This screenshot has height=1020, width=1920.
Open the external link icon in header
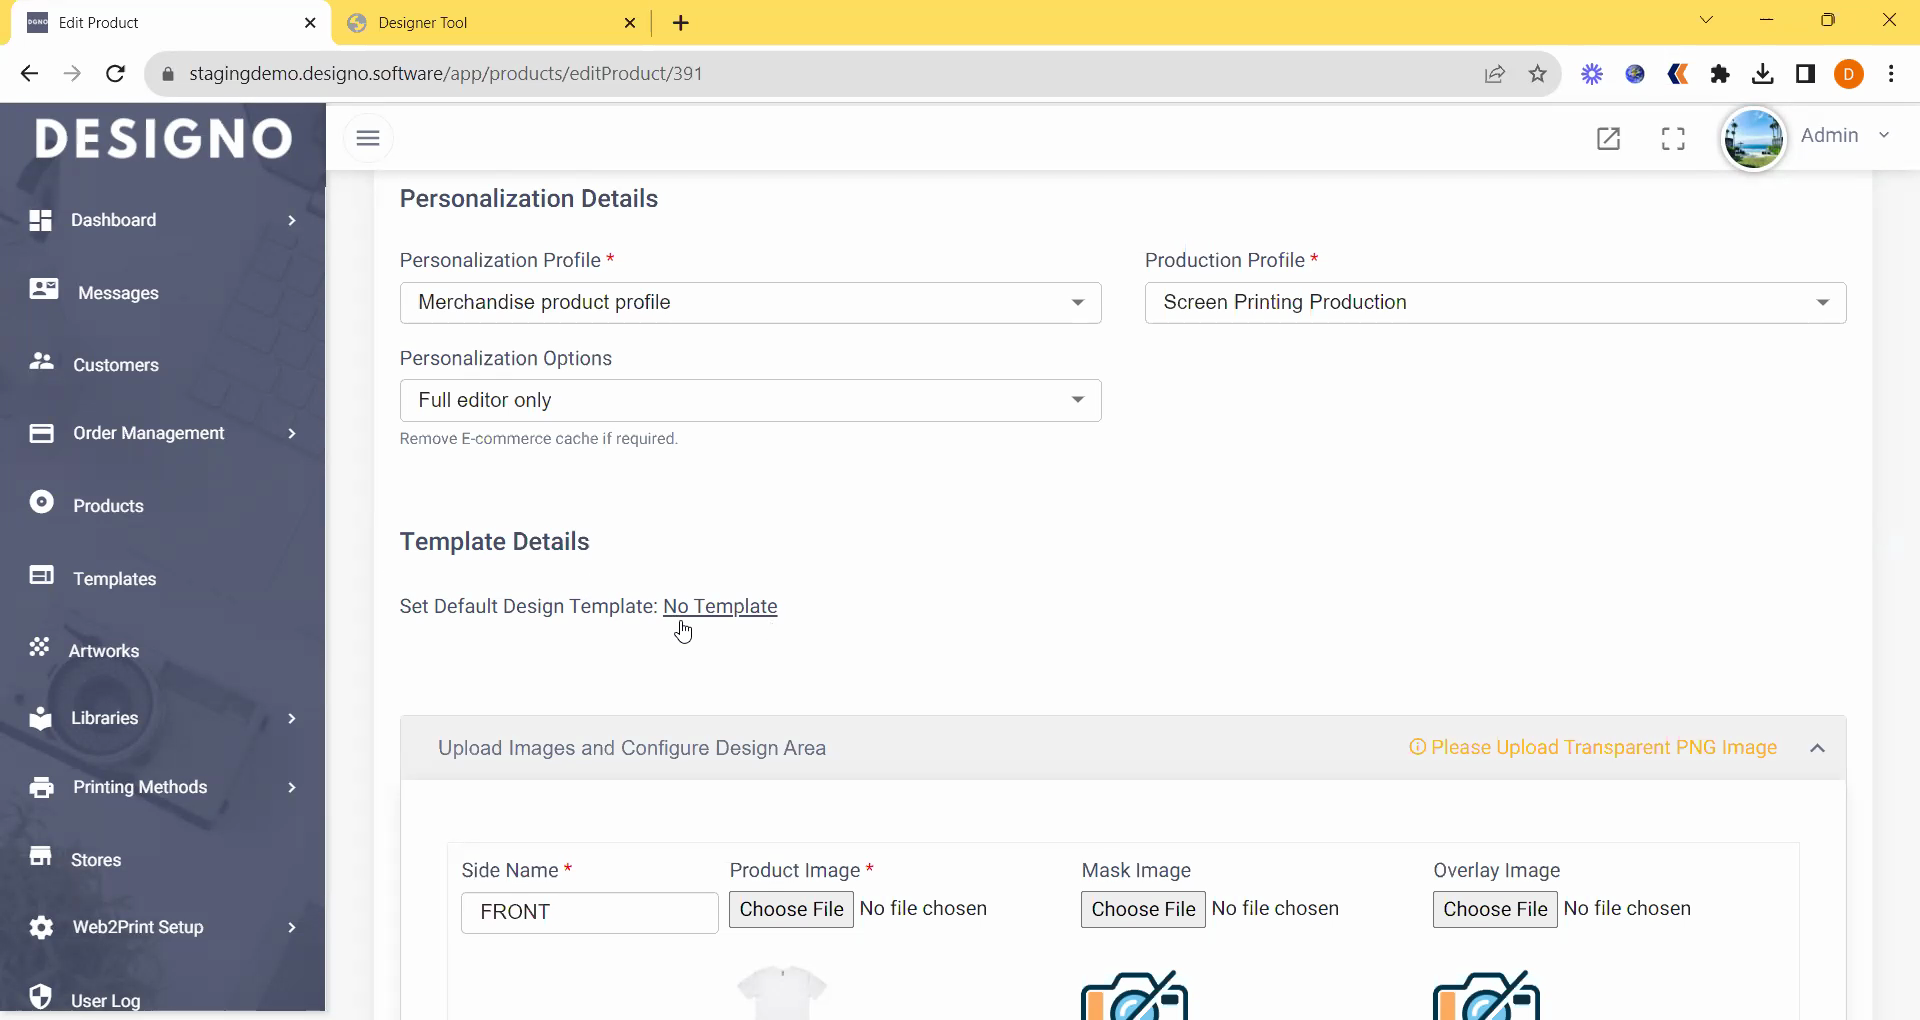coord(1608,138)
